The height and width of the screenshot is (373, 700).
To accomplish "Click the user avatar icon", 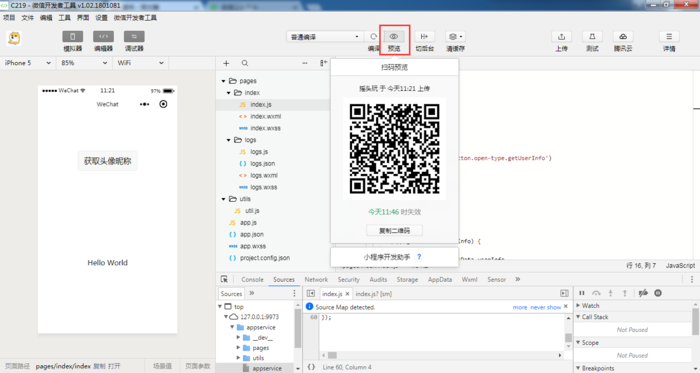I will tap(14, 38).
